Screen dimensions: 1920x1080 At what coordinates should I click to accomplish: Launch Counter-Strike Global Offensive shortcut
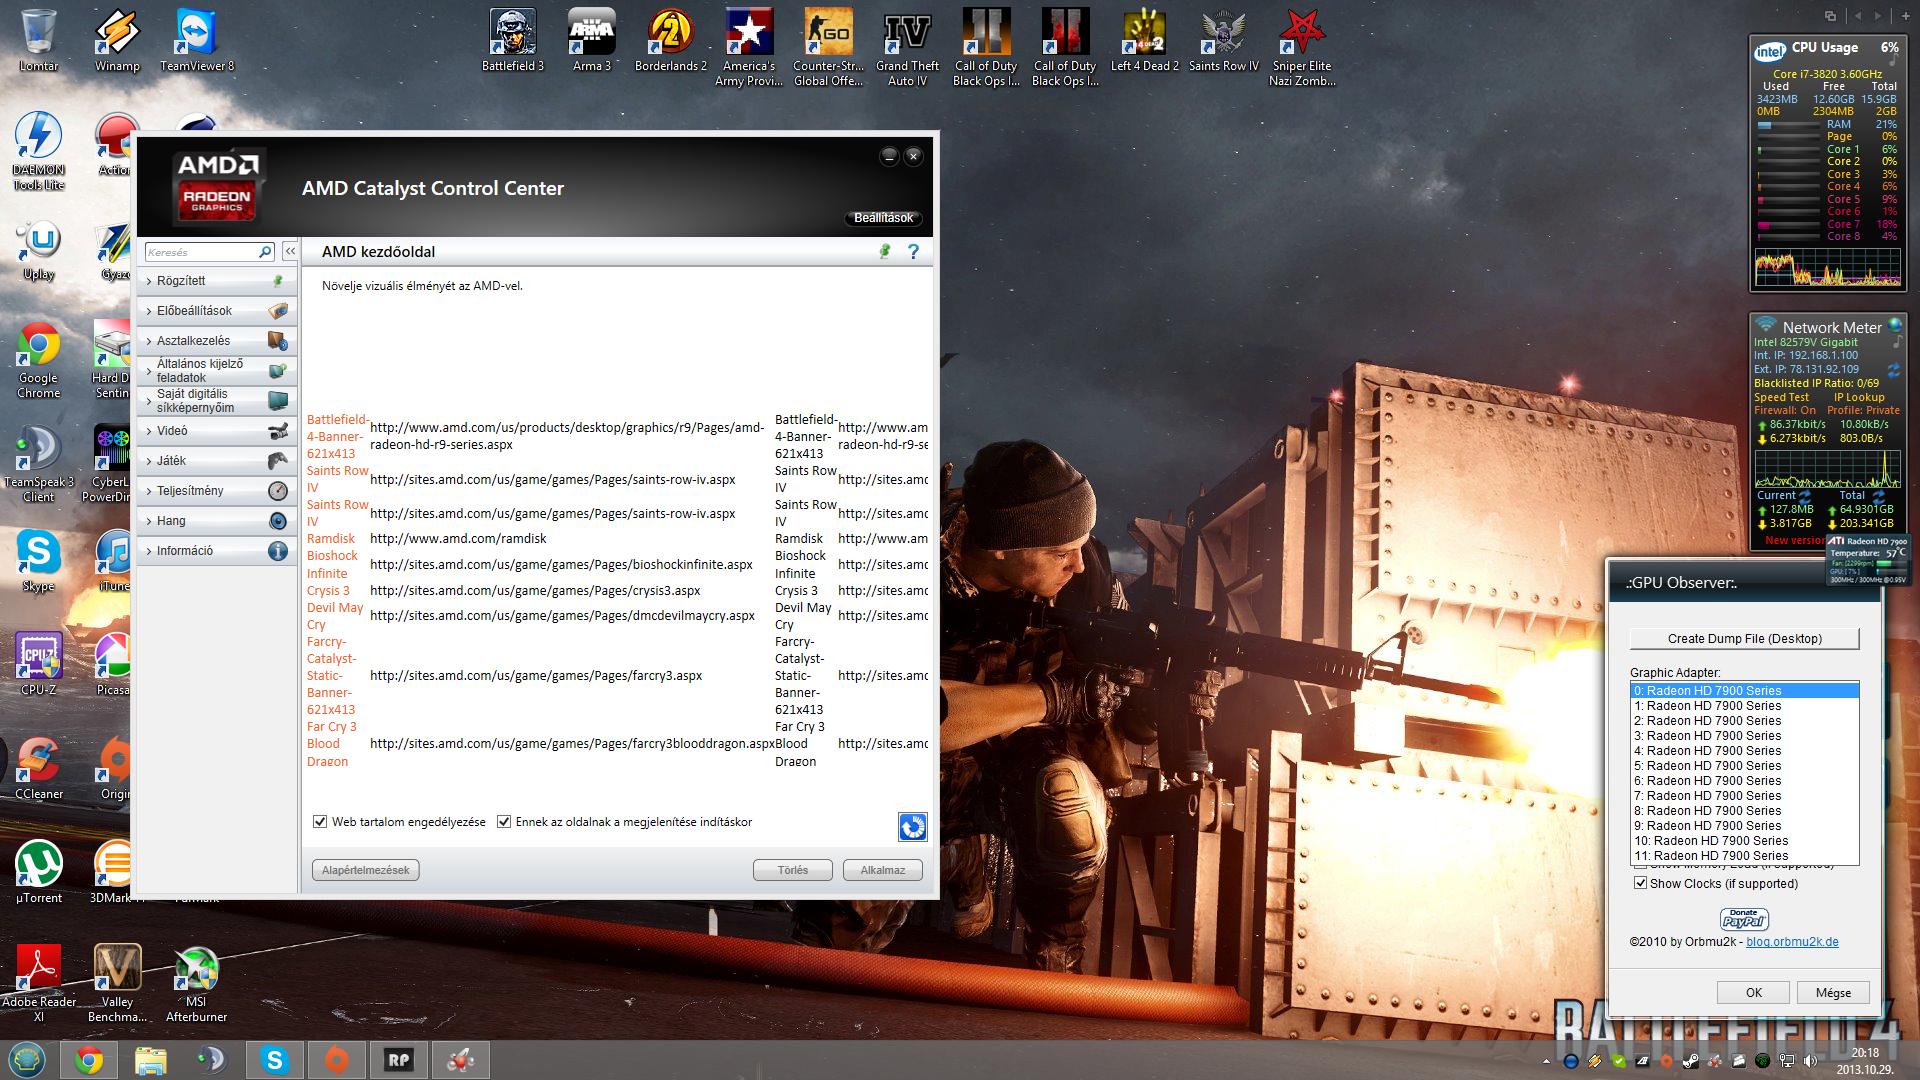point(828,46)
